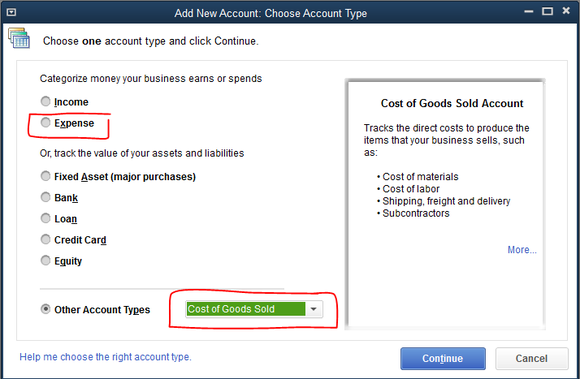Viewport: 580px width, 379px height.
Task: Select the Bank account type
Action: pos(45,197)
